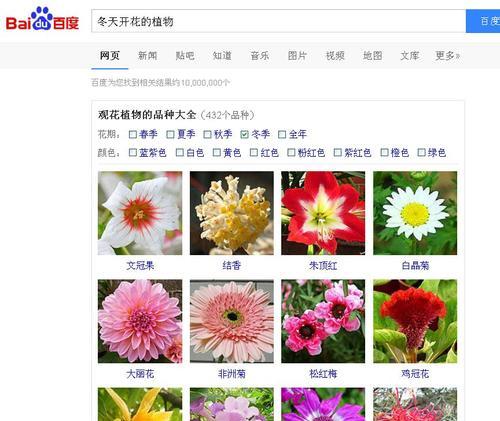
Task: Tick the 红色 color checkbox
Action: point(254,152)
